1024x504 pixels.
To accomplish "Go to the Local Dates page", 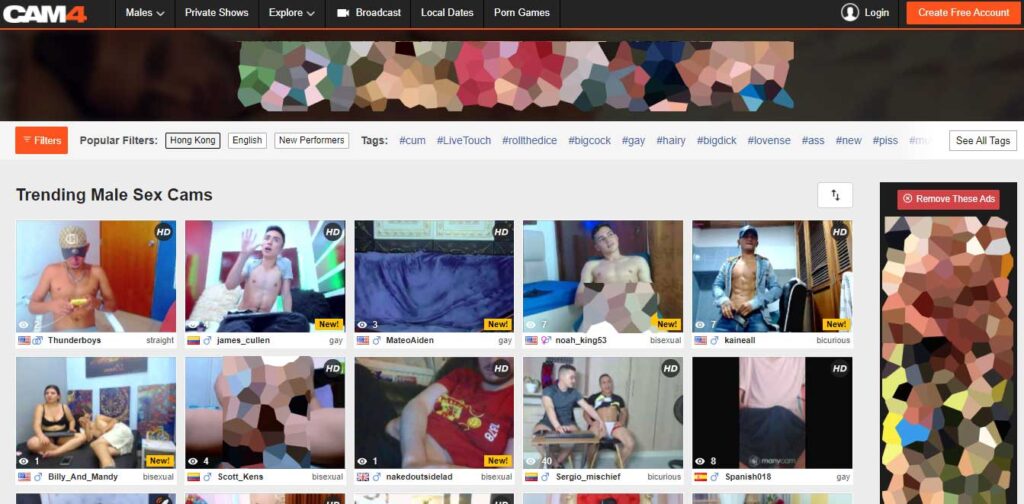I will [447, 13].
